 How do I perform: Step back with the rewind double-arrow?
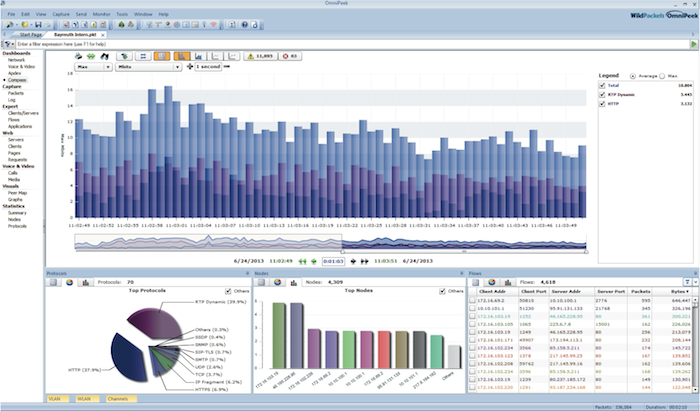[302, 262]
